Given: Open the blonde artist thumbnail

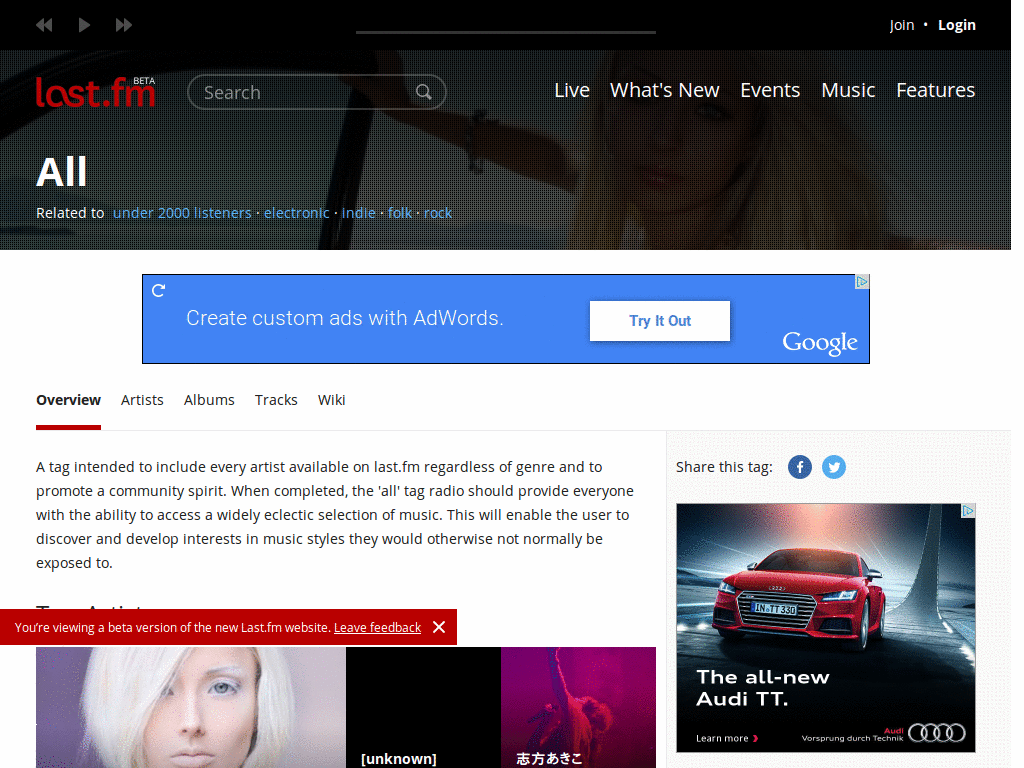Looking at the screenshot, I should tap(191, 707).
